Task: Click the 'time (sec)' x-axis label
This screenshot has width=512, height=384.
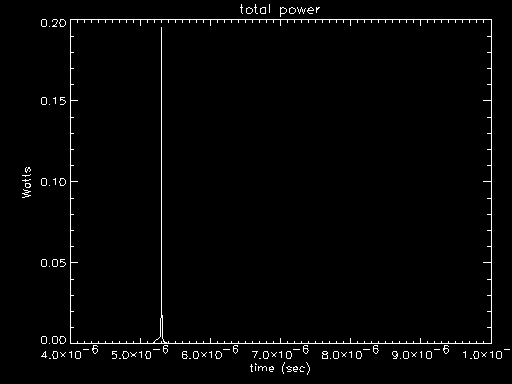Action: [x=280, y=368]
